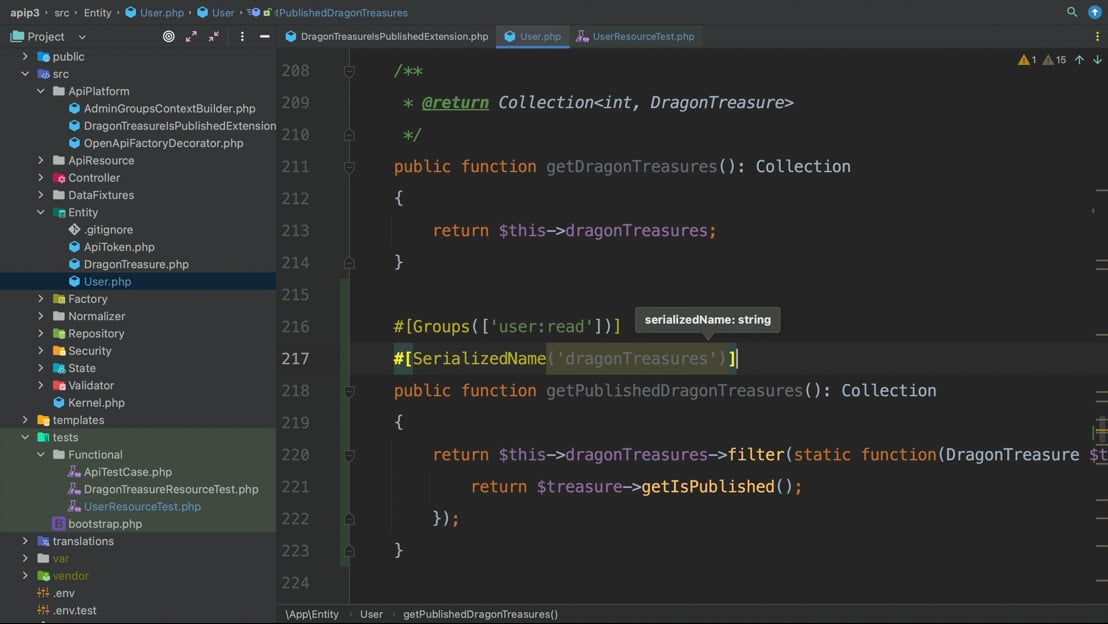1108x624 pixels.
Task: Switch to UserResourceTest.php tab
Action: tap(635, 37)
